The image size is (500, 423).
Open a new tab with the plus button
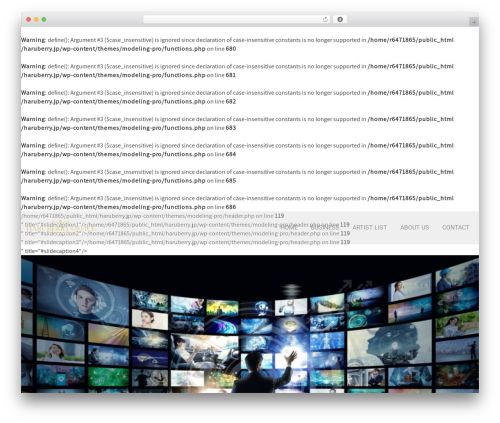coord(474,22)
